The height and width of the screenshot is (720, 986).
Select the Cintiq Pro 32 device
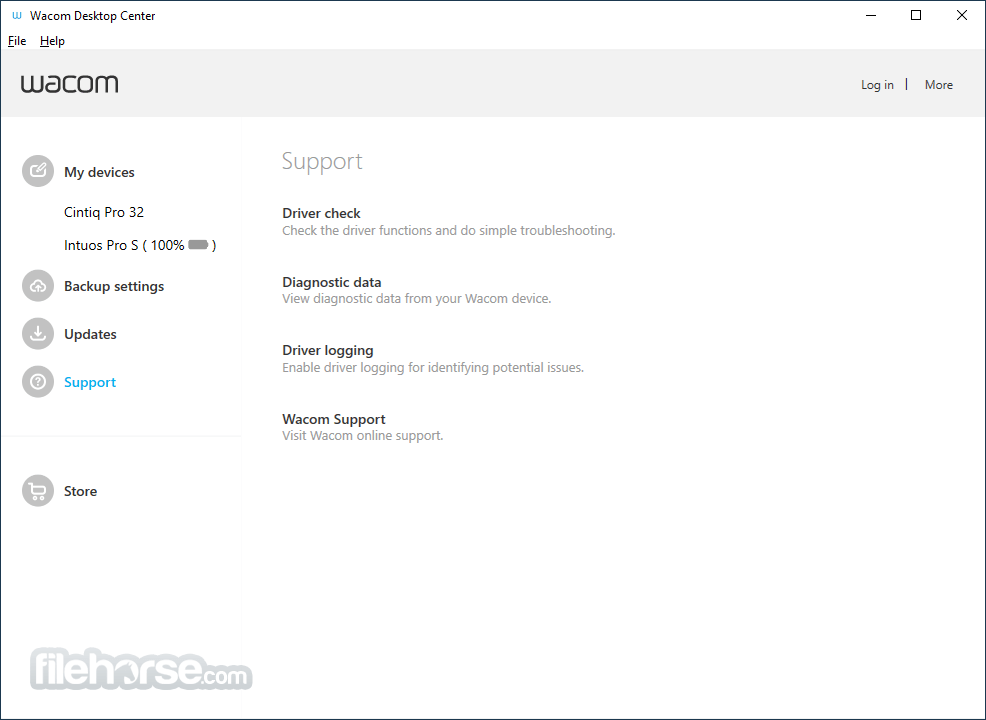(104, 213)
